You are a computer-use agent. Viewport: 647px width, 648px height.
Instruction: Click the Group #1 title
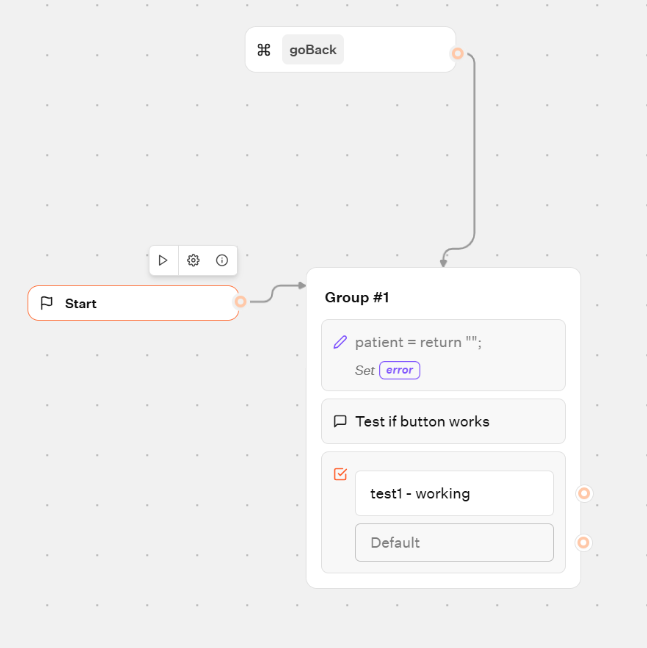coord(357,297)
